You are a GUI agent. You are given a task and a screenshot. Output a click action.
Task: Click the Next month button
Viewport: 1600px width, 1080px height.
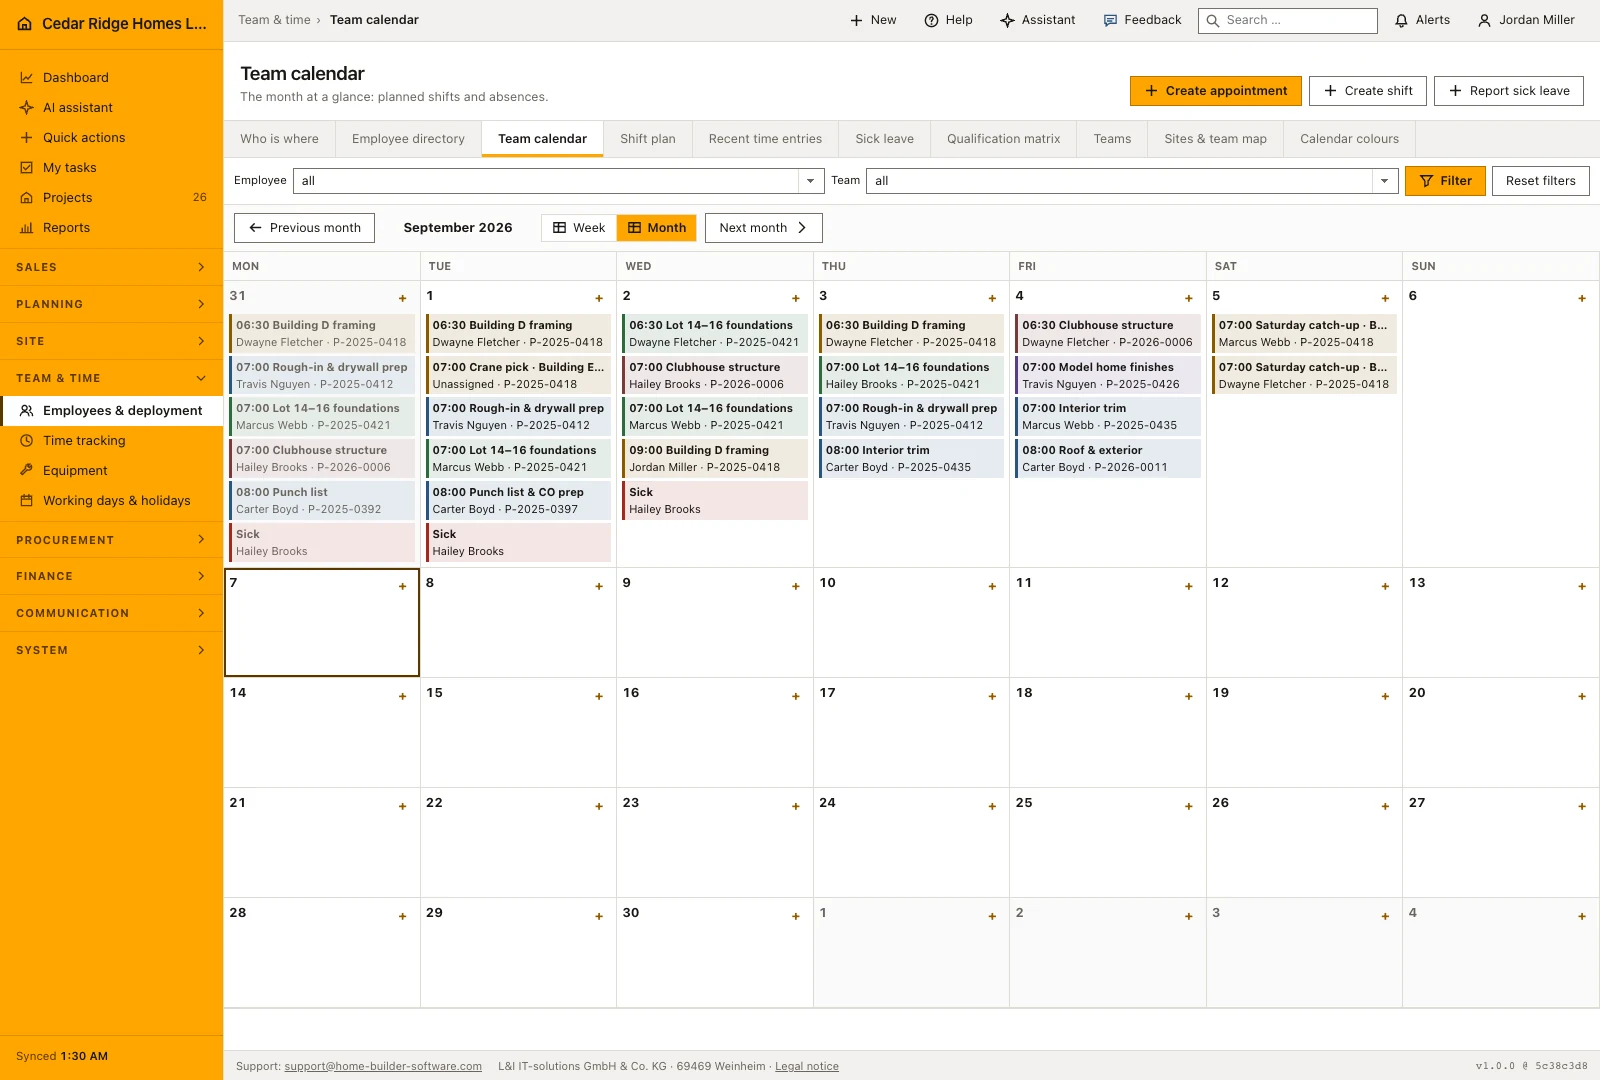[764, 228]
